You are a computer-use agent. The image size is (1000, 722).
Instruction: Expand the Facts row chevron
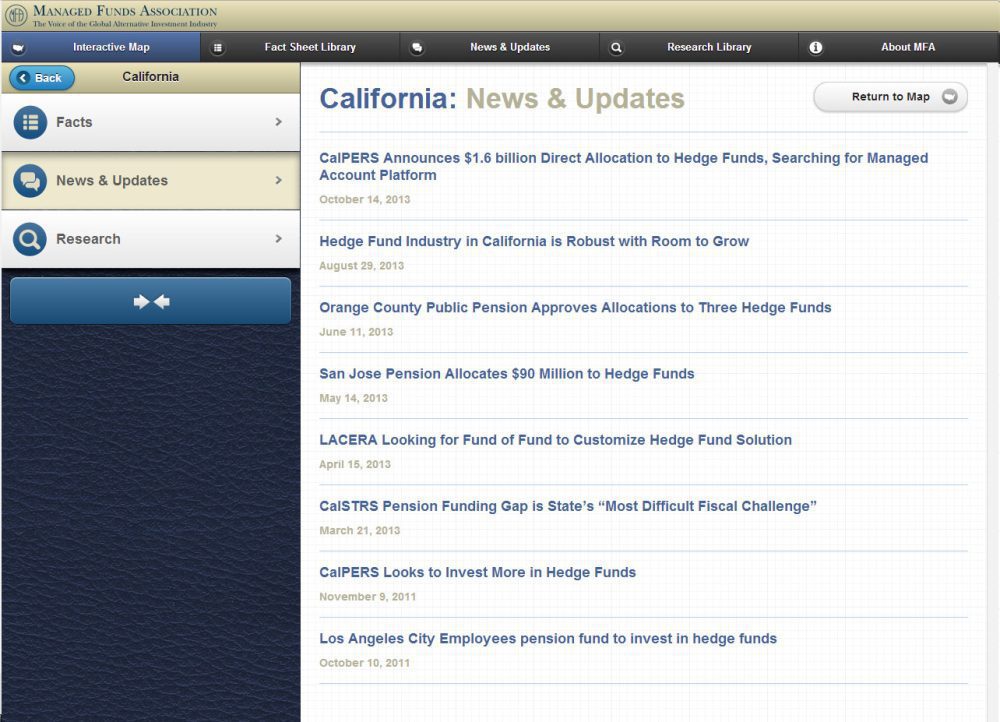tap(278, 122)
